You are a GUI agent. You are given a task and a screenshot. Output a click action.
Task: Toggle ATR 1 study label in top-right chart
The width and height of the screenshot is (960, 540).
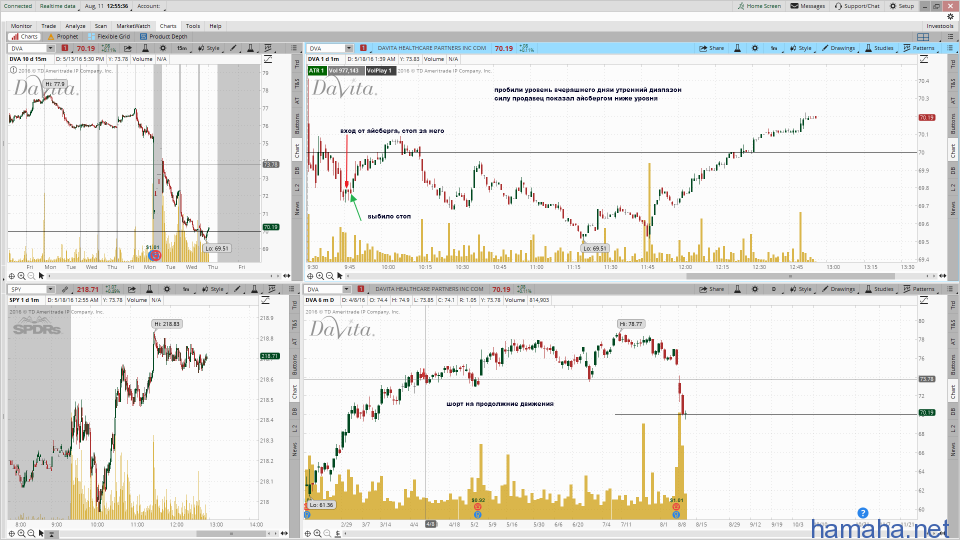pos(316,71)
